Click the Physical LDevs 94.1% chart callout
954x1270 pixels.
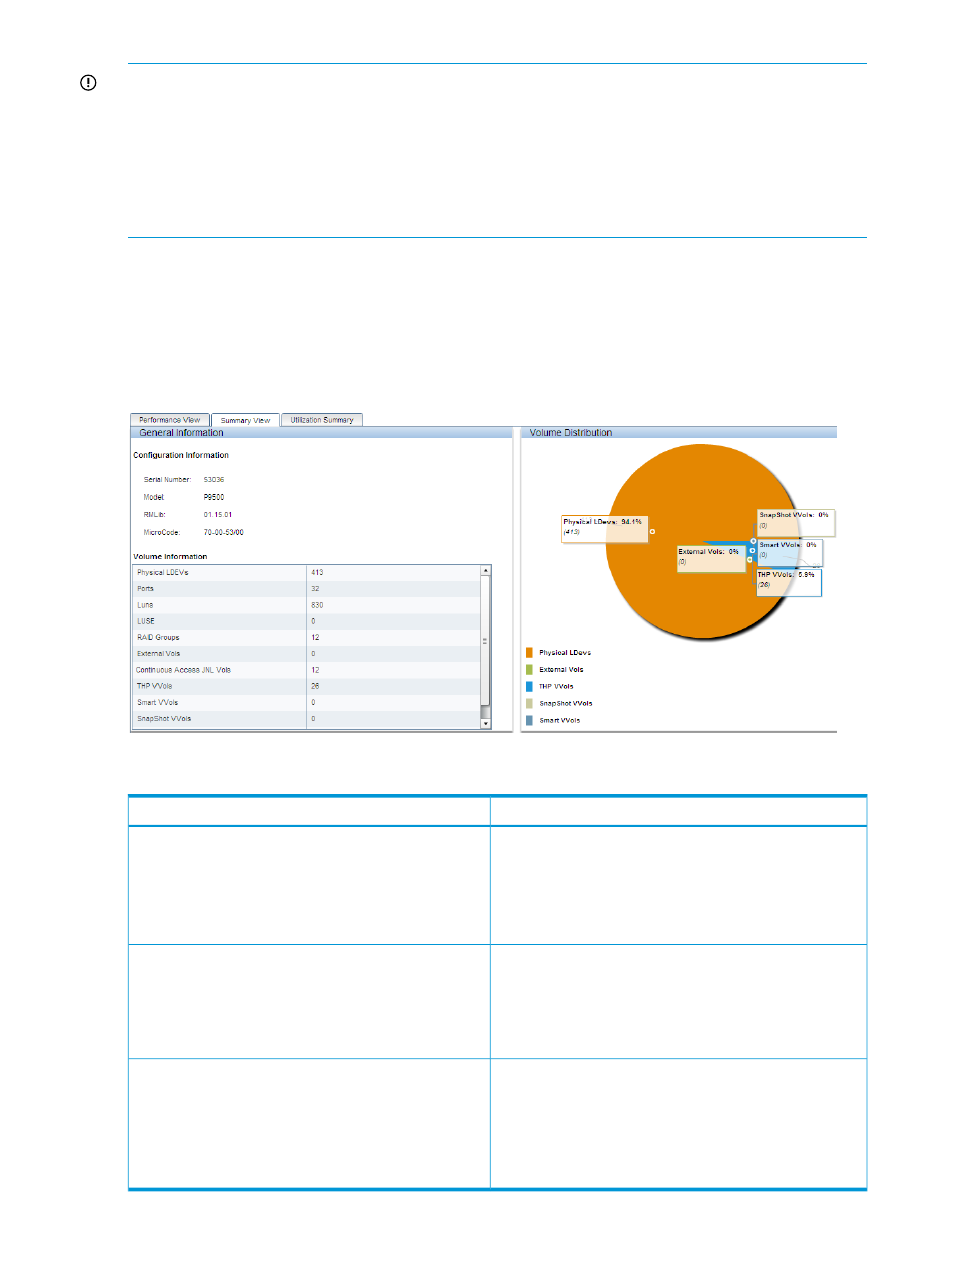pyautogui.click(x=604, y=529)
